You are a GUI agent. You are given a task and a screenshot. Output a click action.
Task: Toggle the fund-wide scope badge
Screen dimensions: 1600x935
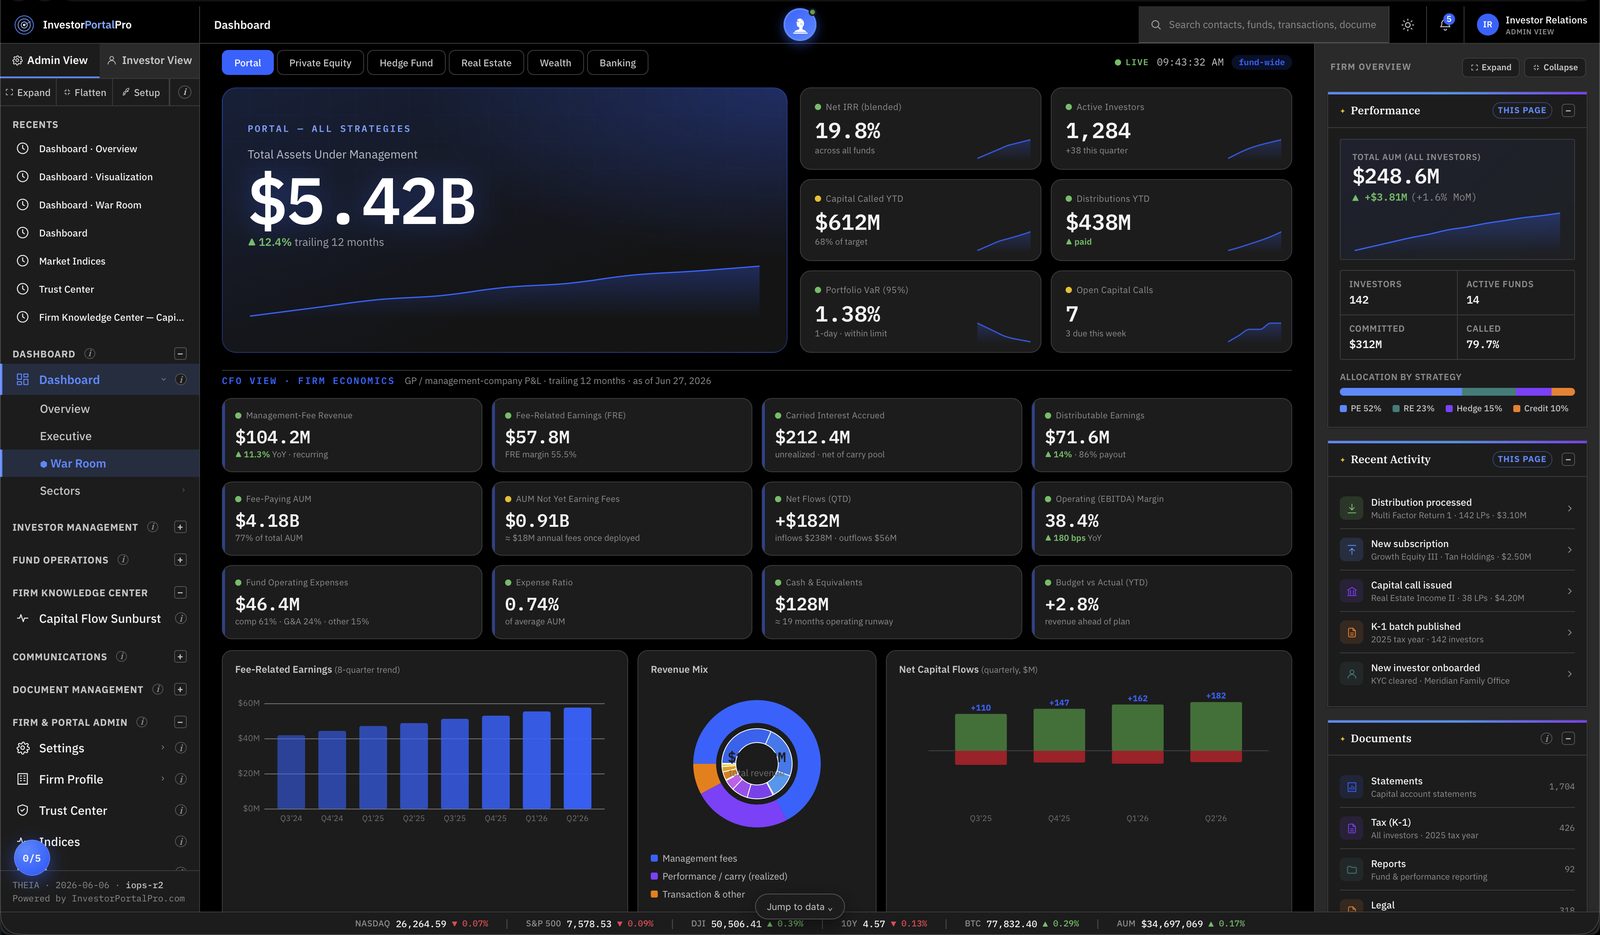(1261, 62)
